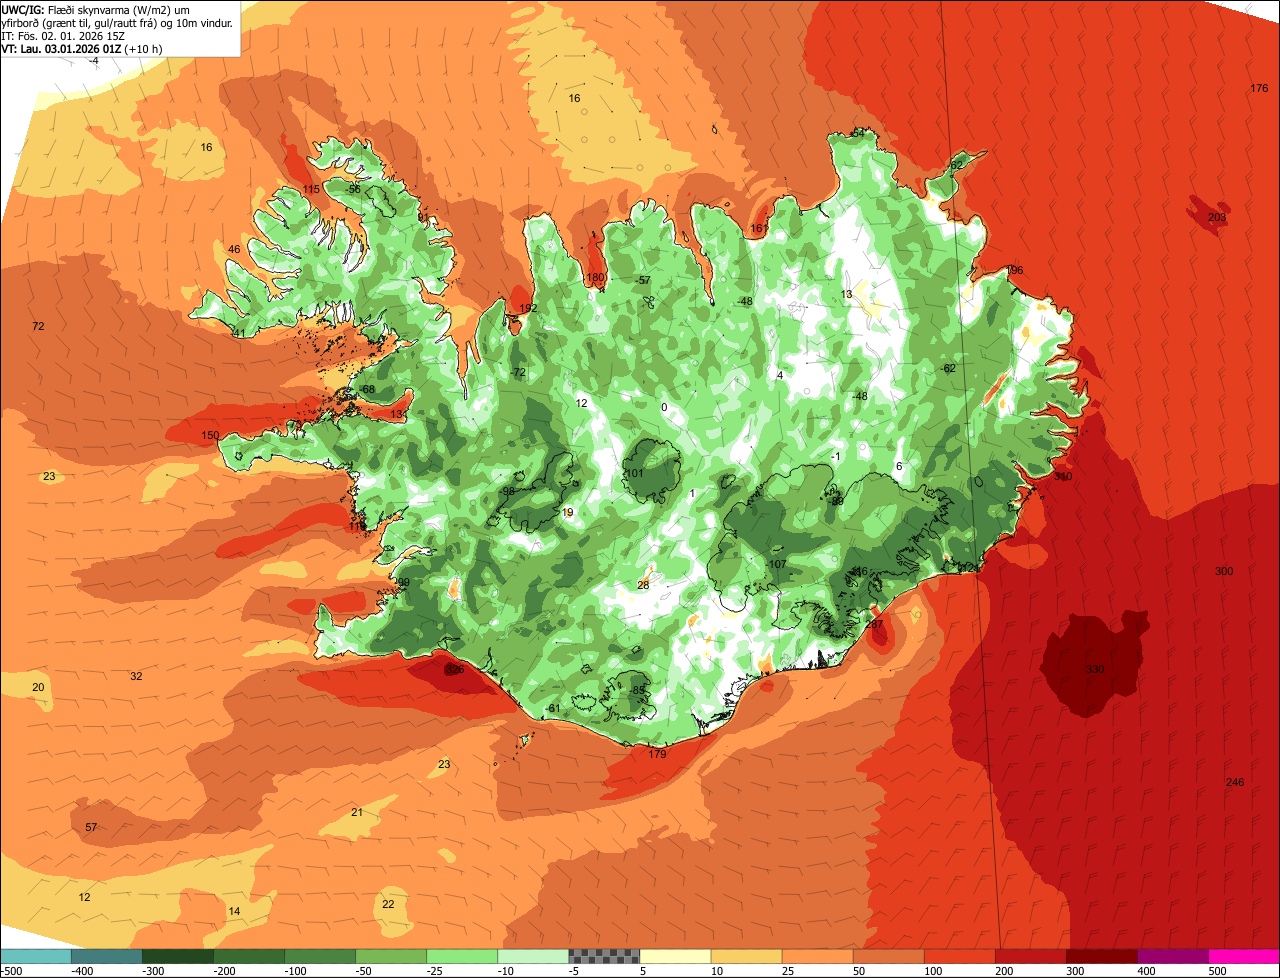Click the map value '-85' on the southern glacier
This screenshot has height=978, width=1280.
click(x=638, y=690)
